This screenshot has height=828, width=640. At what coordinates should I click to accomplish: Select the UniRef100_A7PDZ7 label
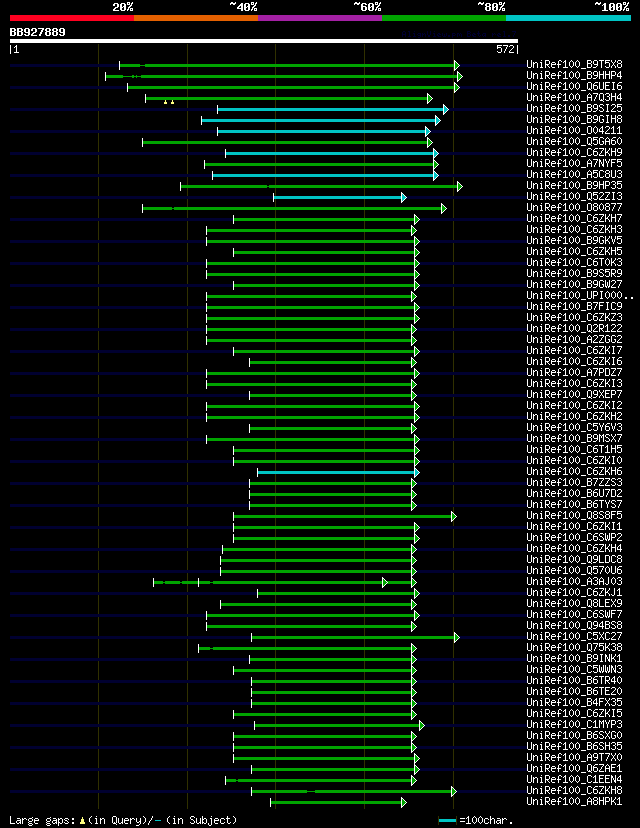pos(575,373)
